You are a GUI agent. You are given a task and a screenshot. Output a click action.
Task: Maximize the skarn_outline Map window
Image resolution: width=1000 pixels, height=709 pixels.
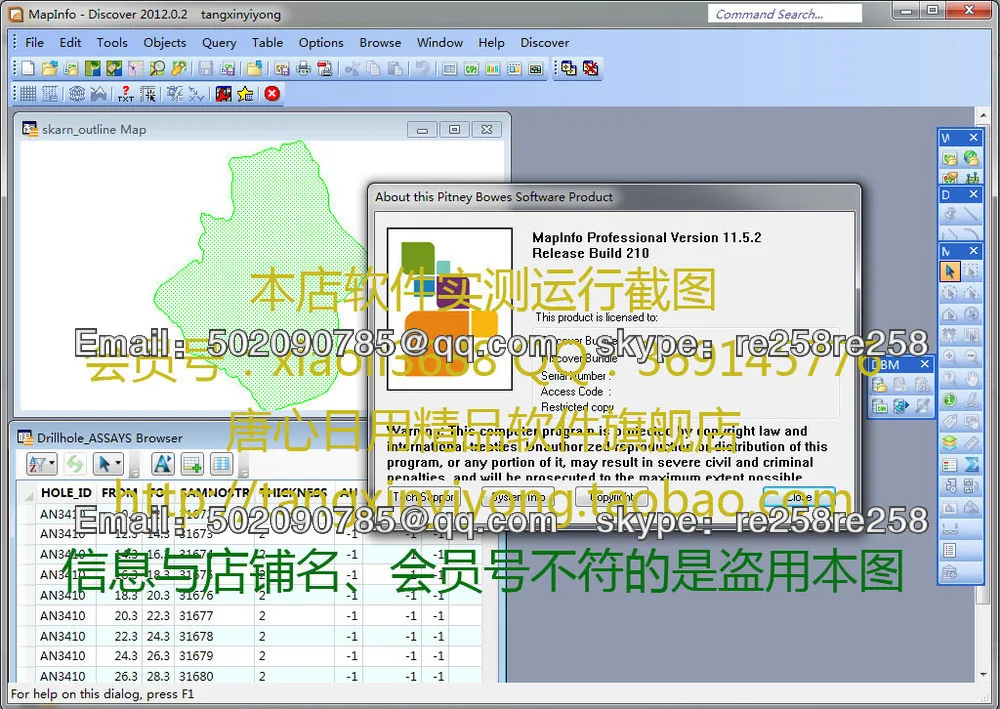tap(454, 129)
